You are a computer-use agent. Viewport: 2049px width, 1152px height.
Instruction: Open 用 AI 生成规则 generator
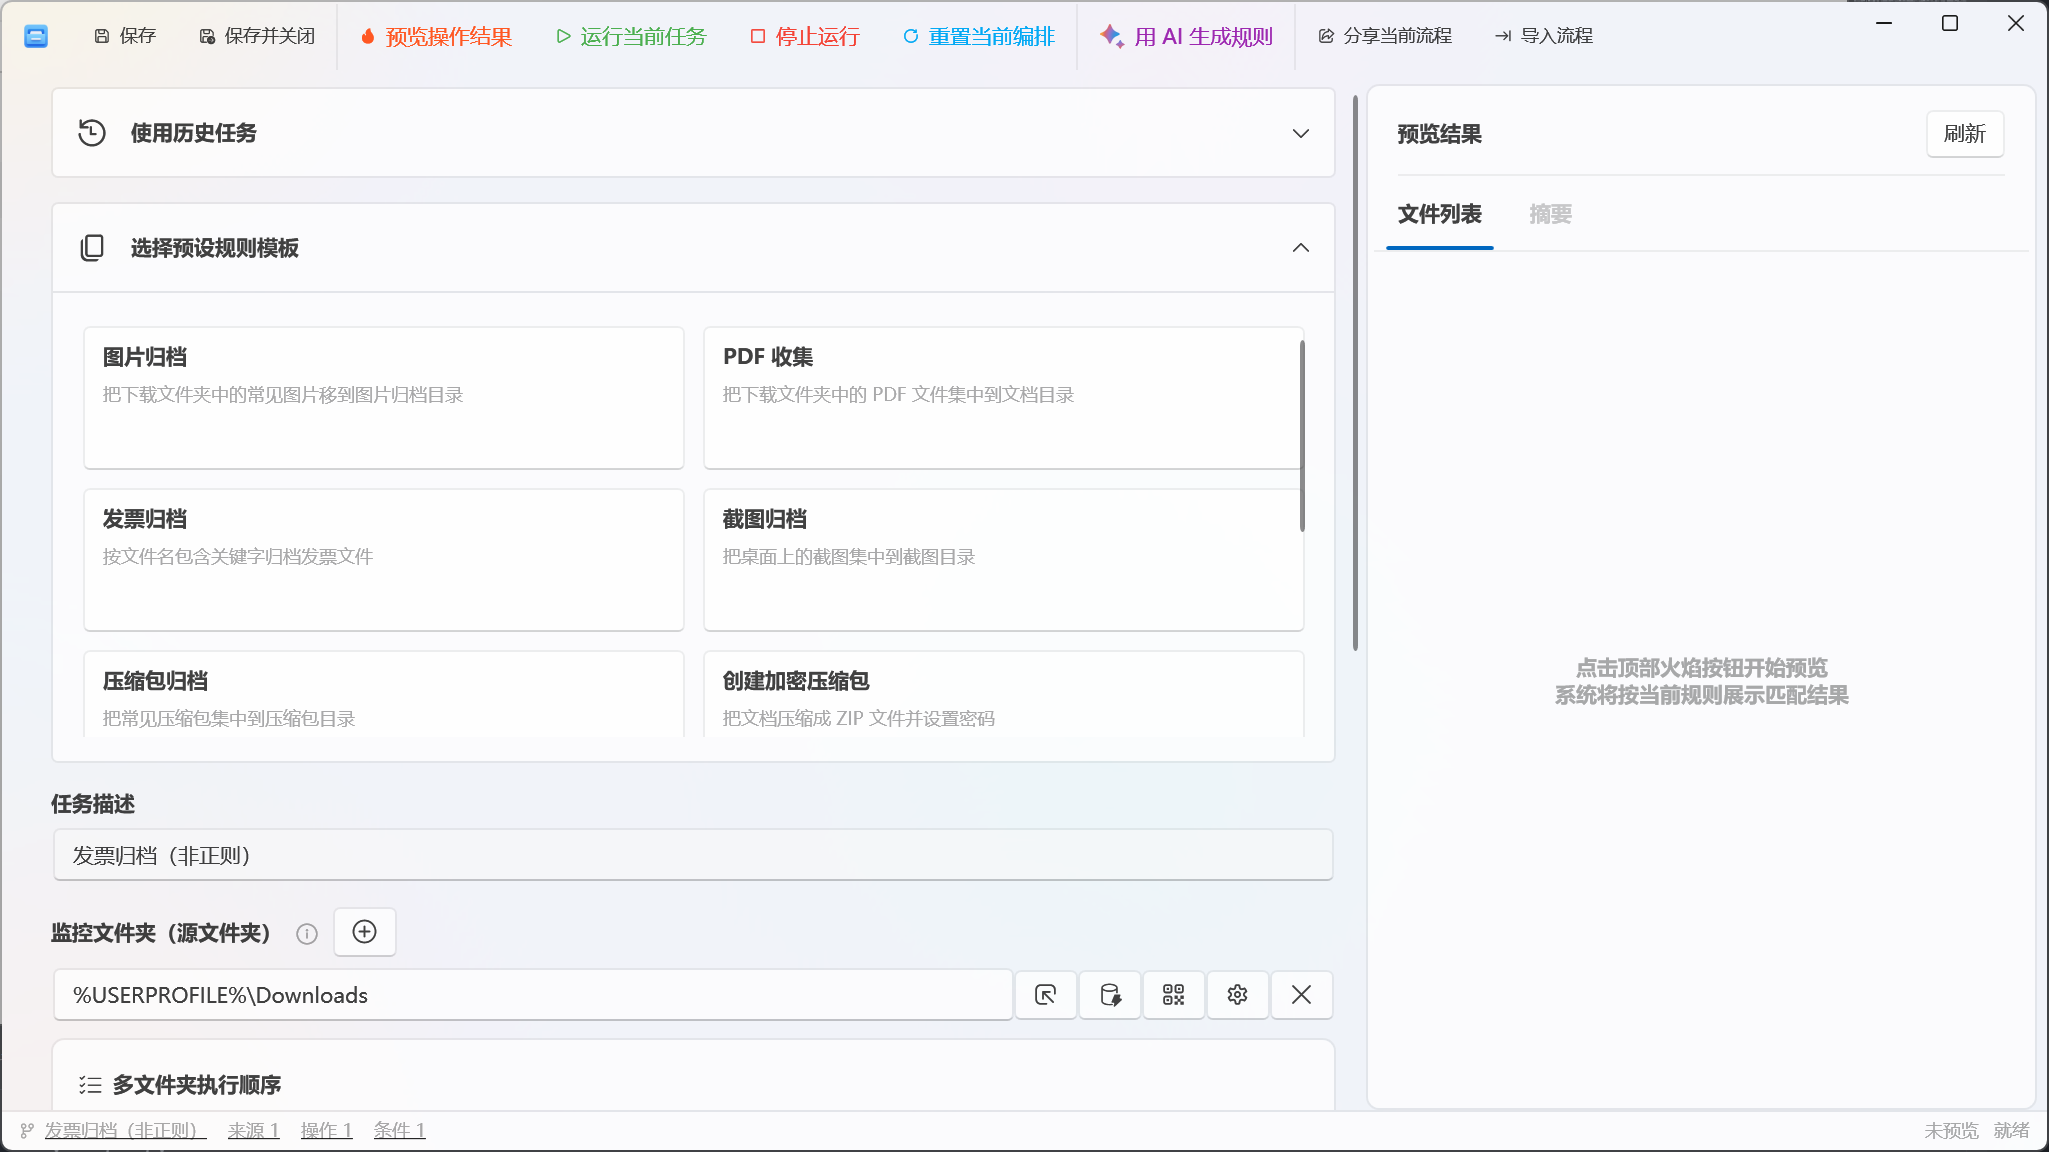tap(1186, 36)
